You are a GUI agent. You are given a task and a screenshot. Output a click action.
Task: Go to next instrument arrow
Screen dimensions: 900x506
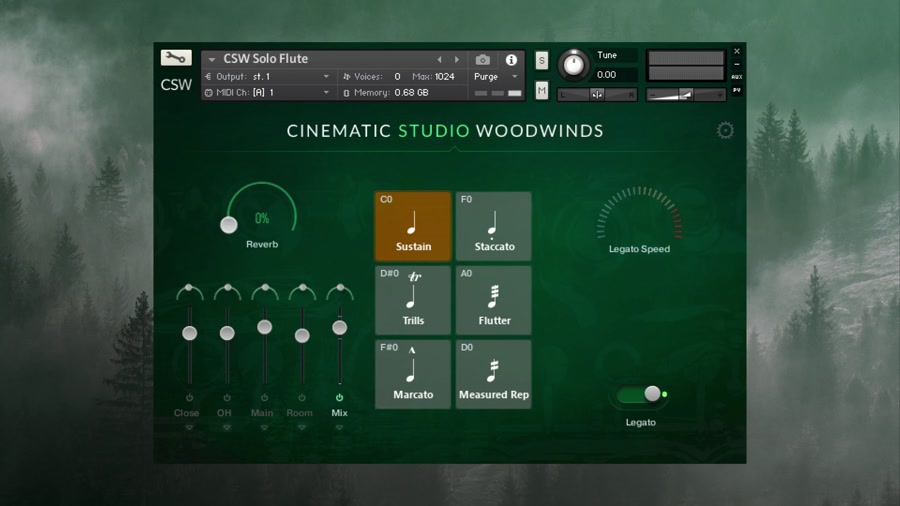pos(457,59)
